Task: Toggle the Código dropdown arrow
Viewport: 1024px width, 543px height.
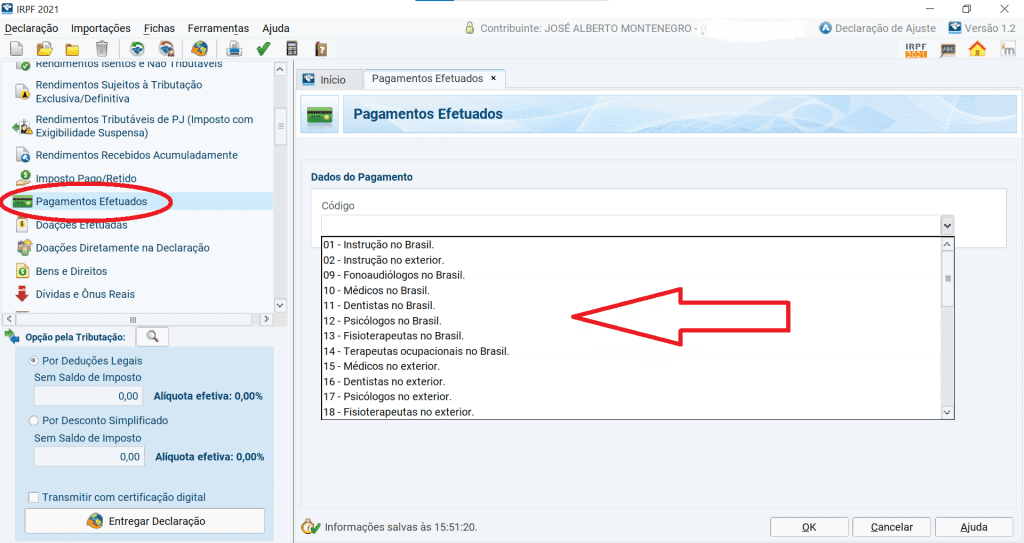Action: click(x=947, y=225)
